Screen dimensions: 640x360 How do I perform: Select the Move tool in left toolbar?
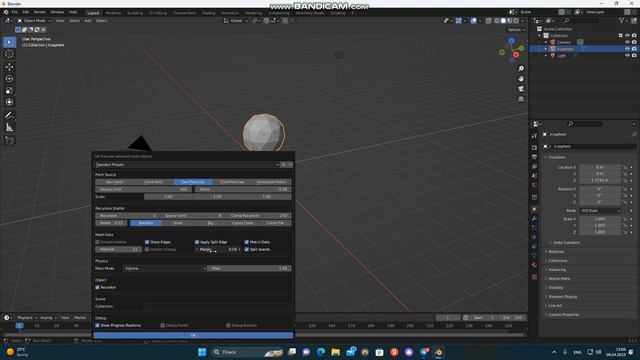tap(9, 67)
